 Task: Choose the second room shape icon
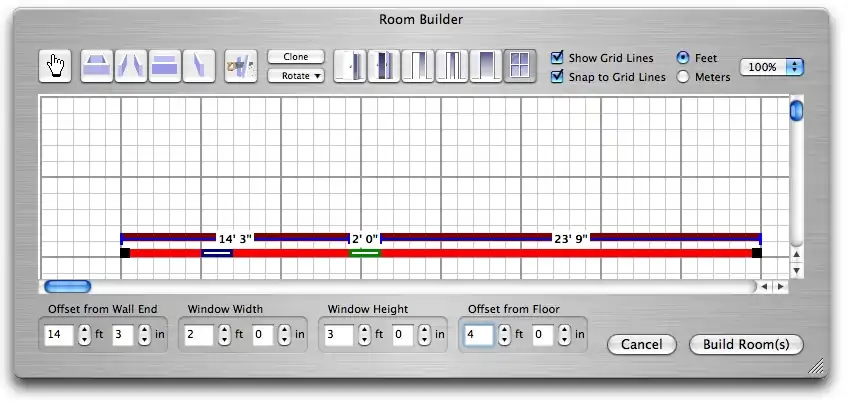(130, 67)
